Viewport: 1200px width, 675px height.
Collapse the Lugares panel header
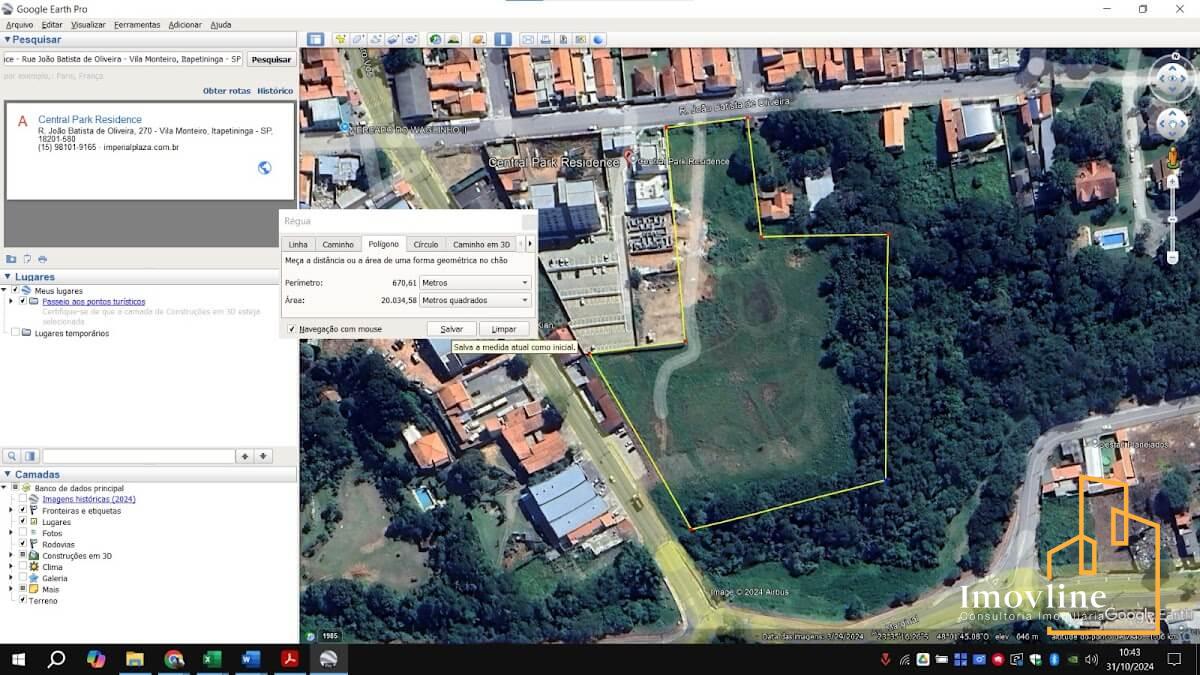tap(8, 277)
